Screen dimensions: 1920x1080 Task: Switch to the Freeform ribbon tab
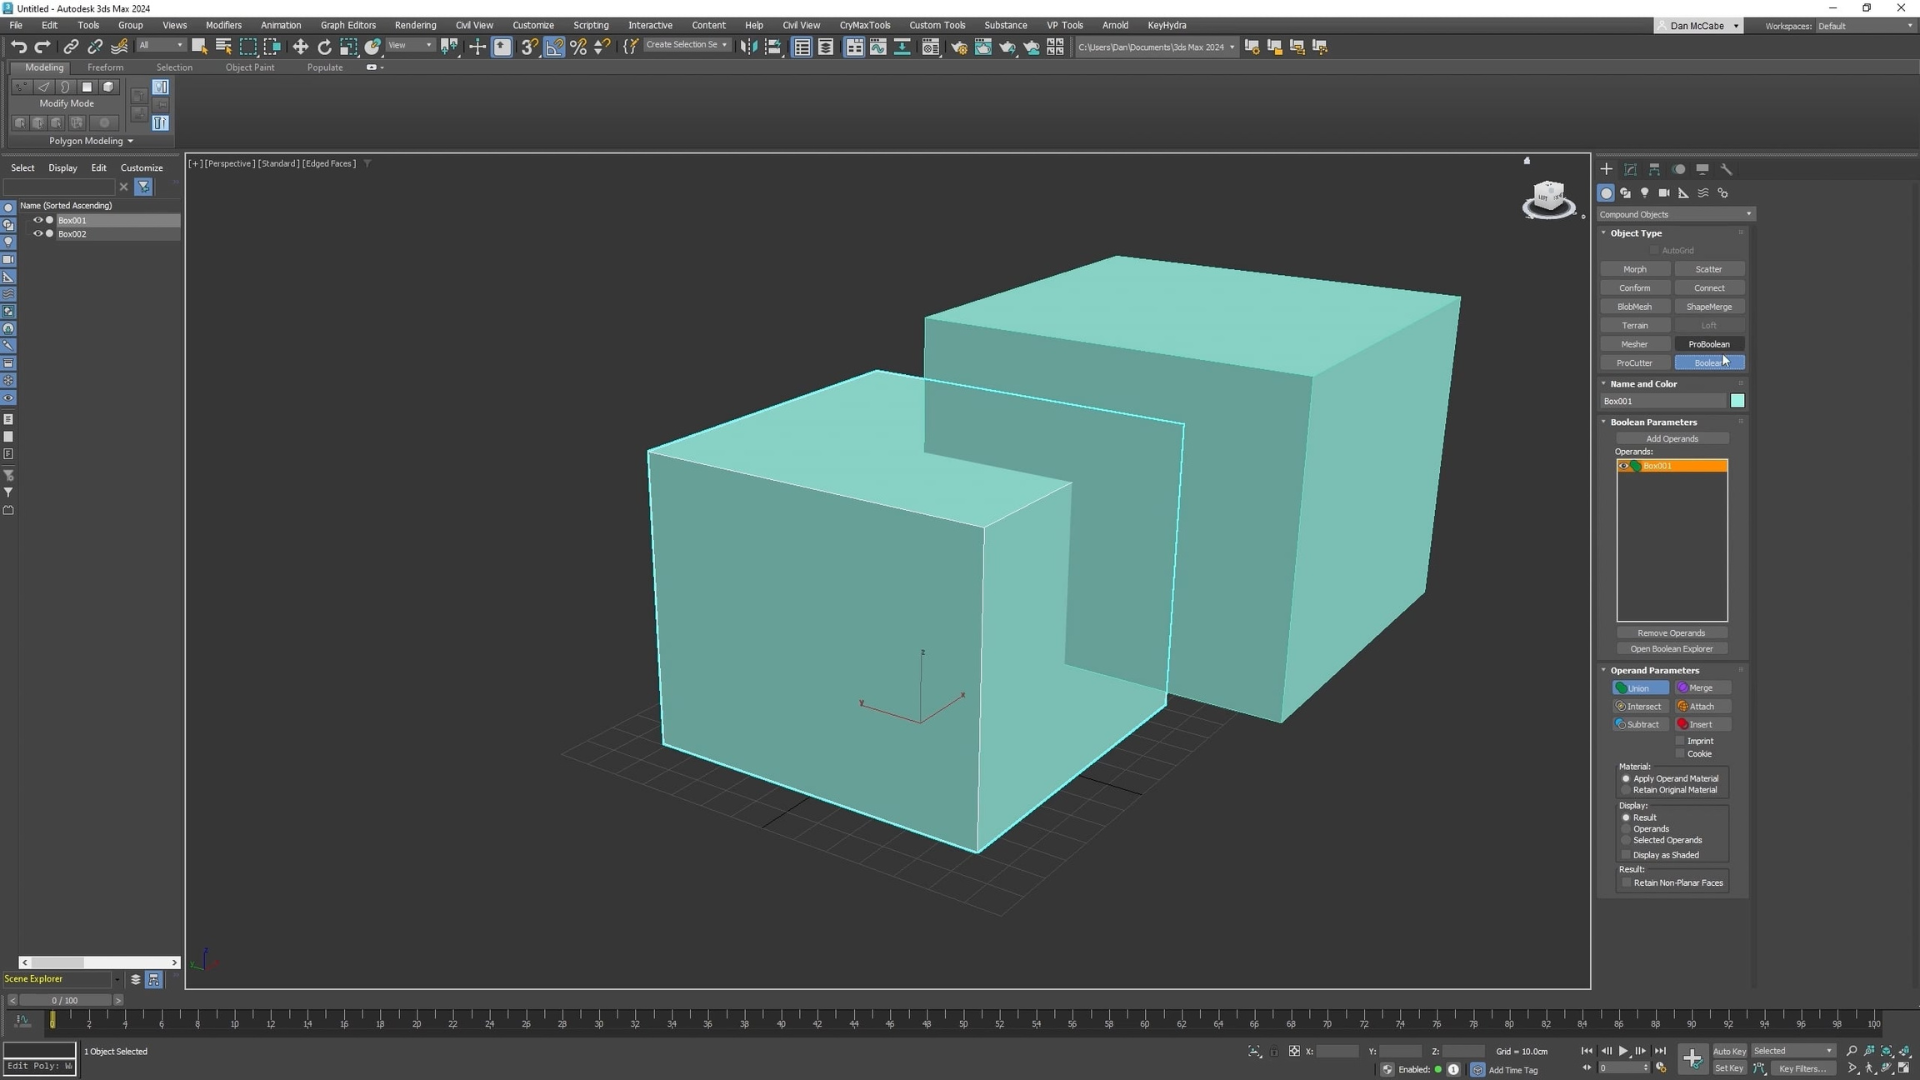pyautogui.click(x=105, y=67)
